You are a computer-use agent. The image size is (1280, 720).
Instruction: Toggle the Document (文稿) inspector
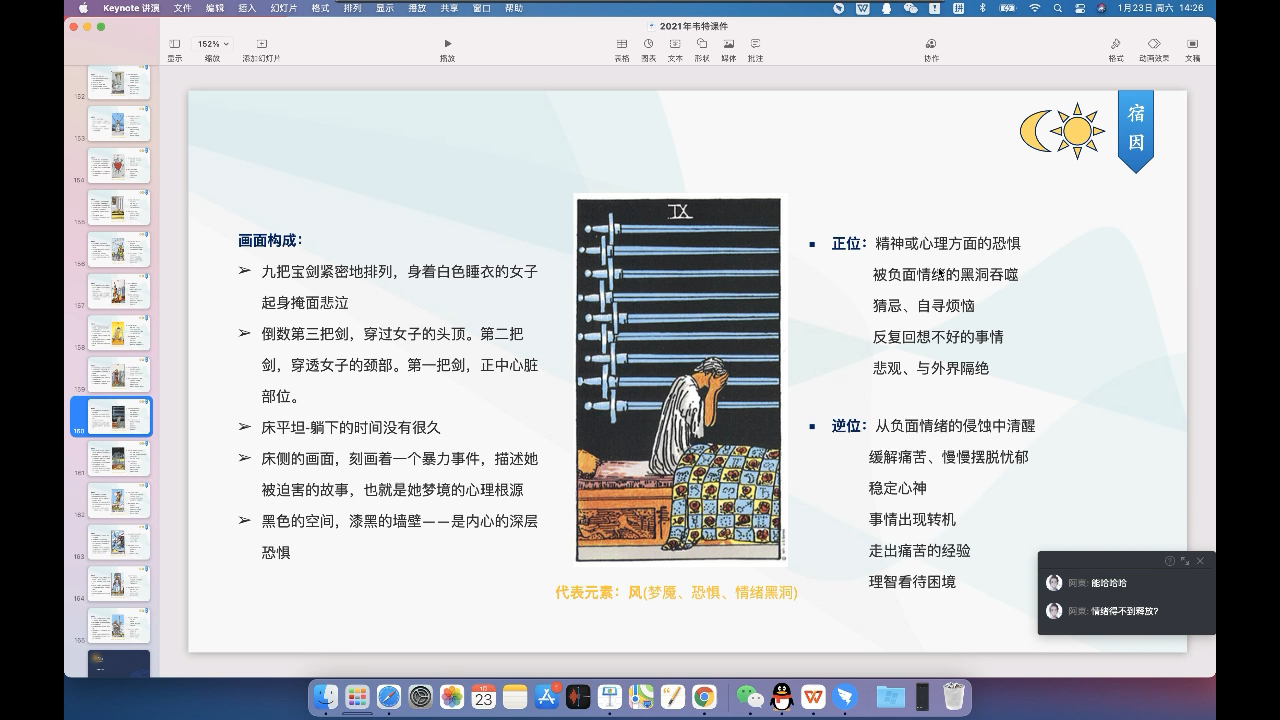click(1192, 50)
